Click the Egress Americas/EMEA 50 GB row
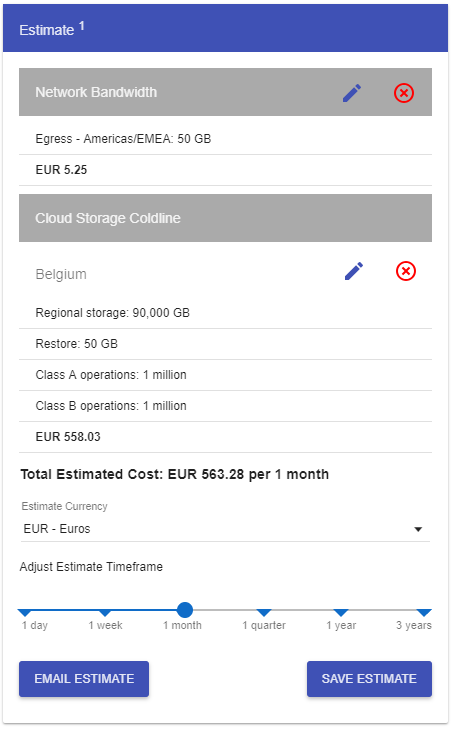The image size is (454, 729). (225, 139)
